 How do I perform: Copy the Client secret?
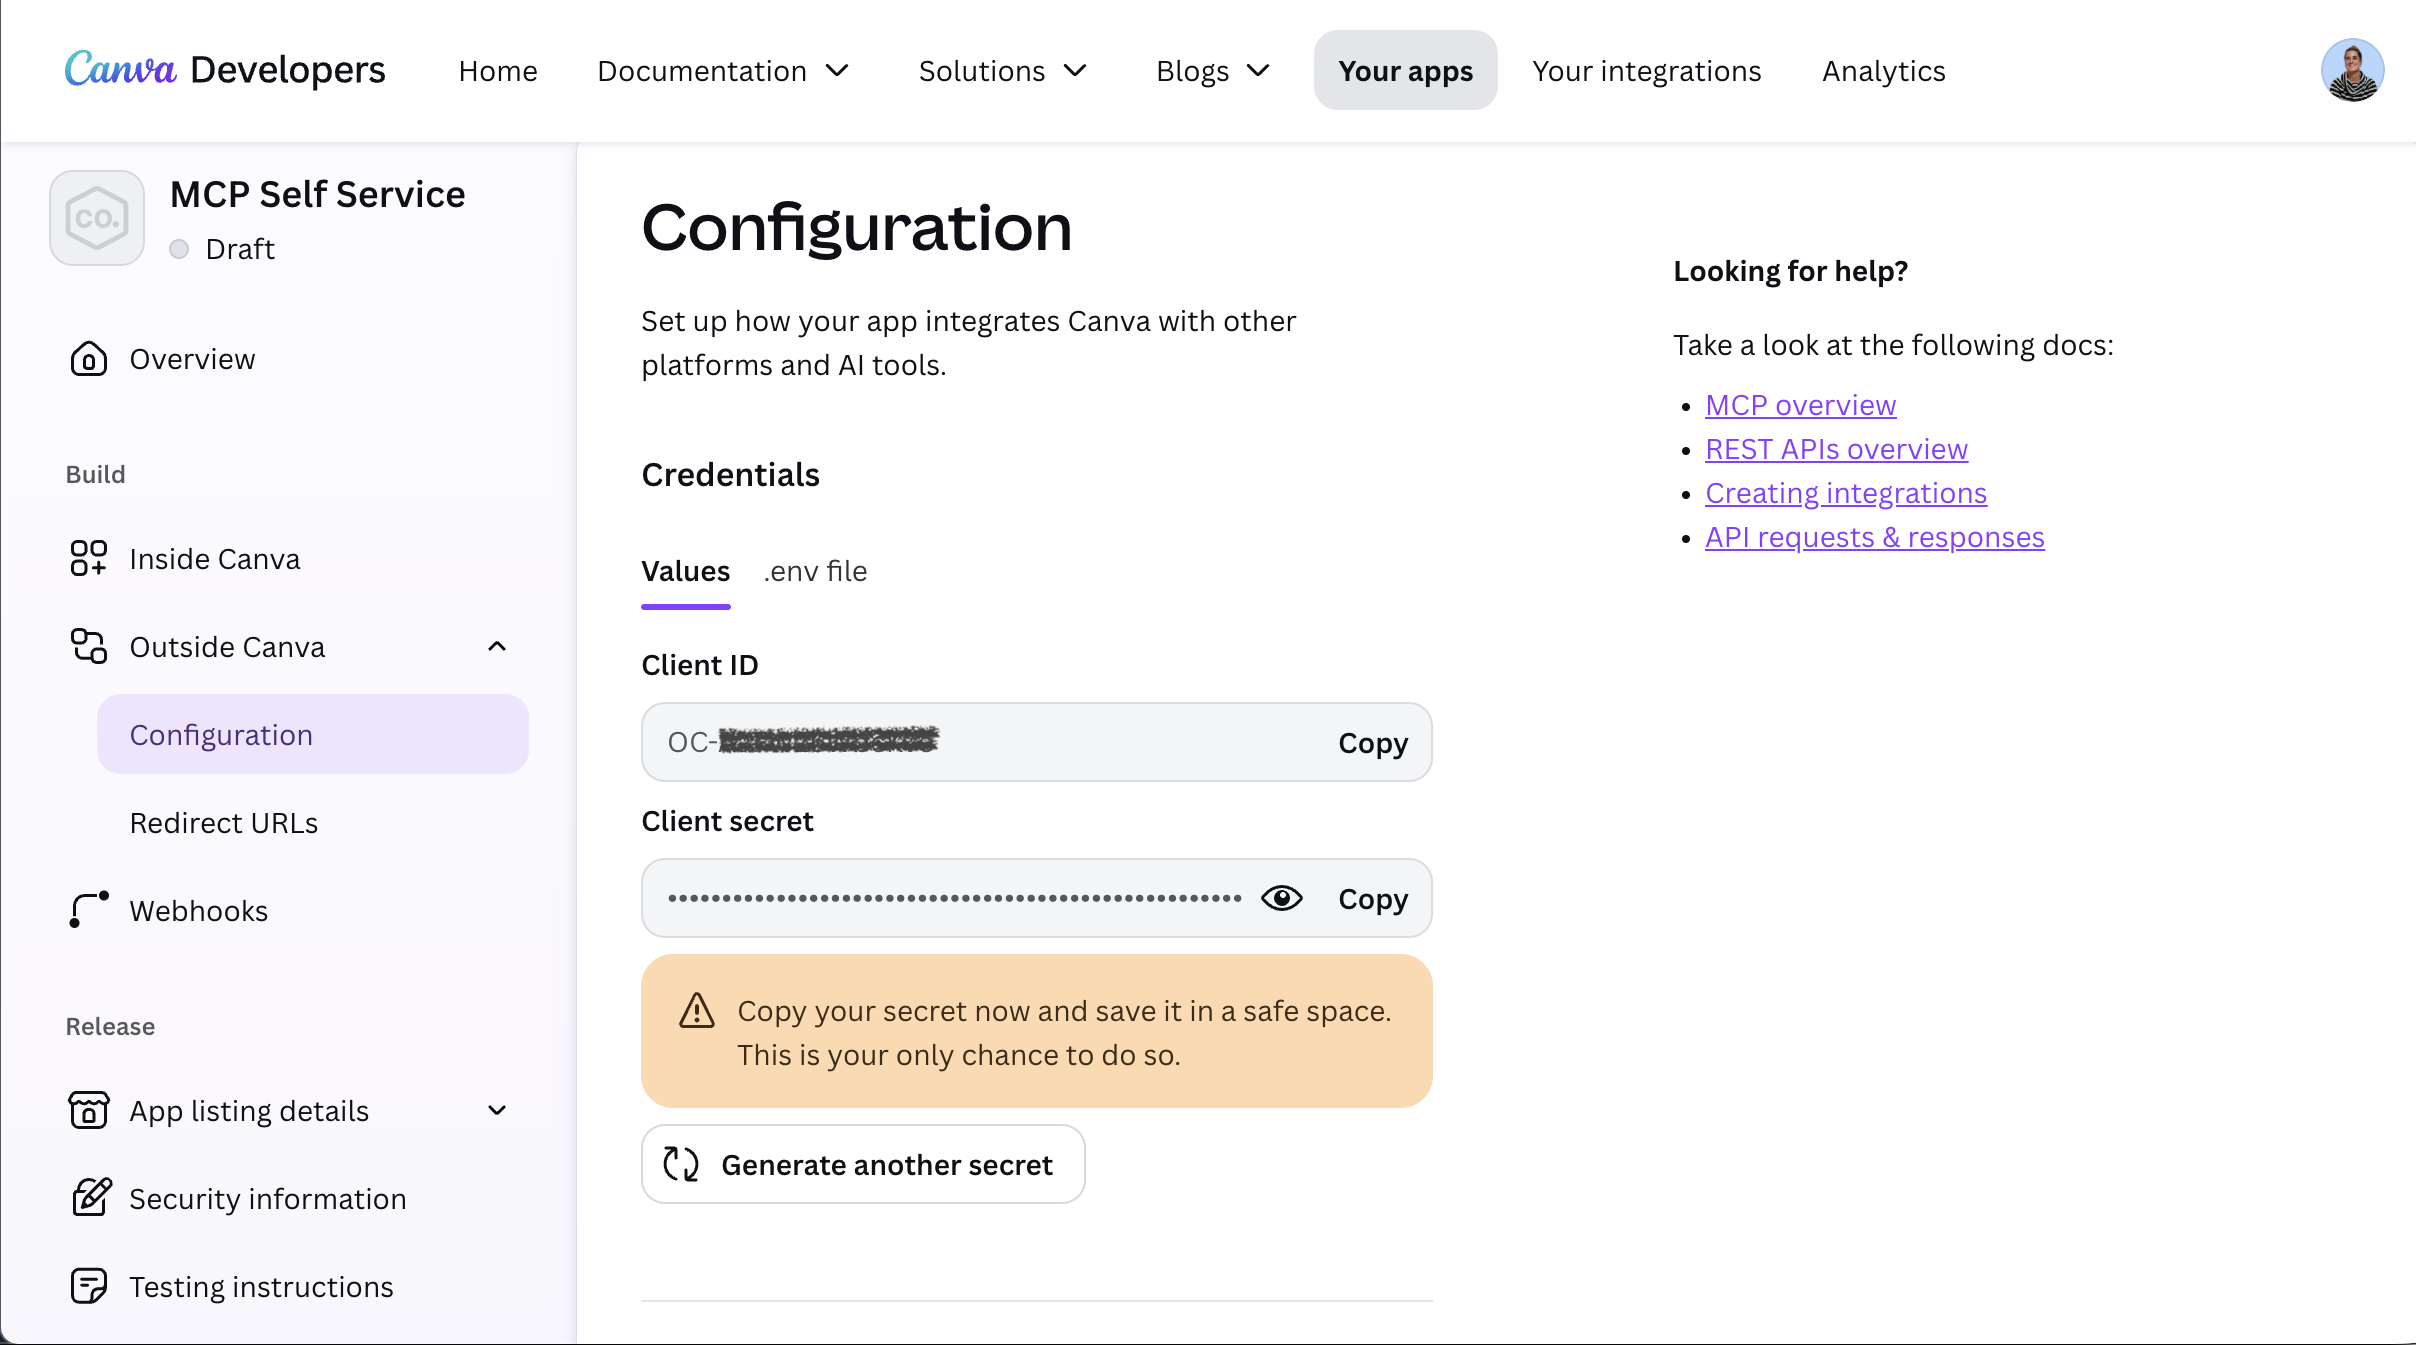pos(1373,899)
